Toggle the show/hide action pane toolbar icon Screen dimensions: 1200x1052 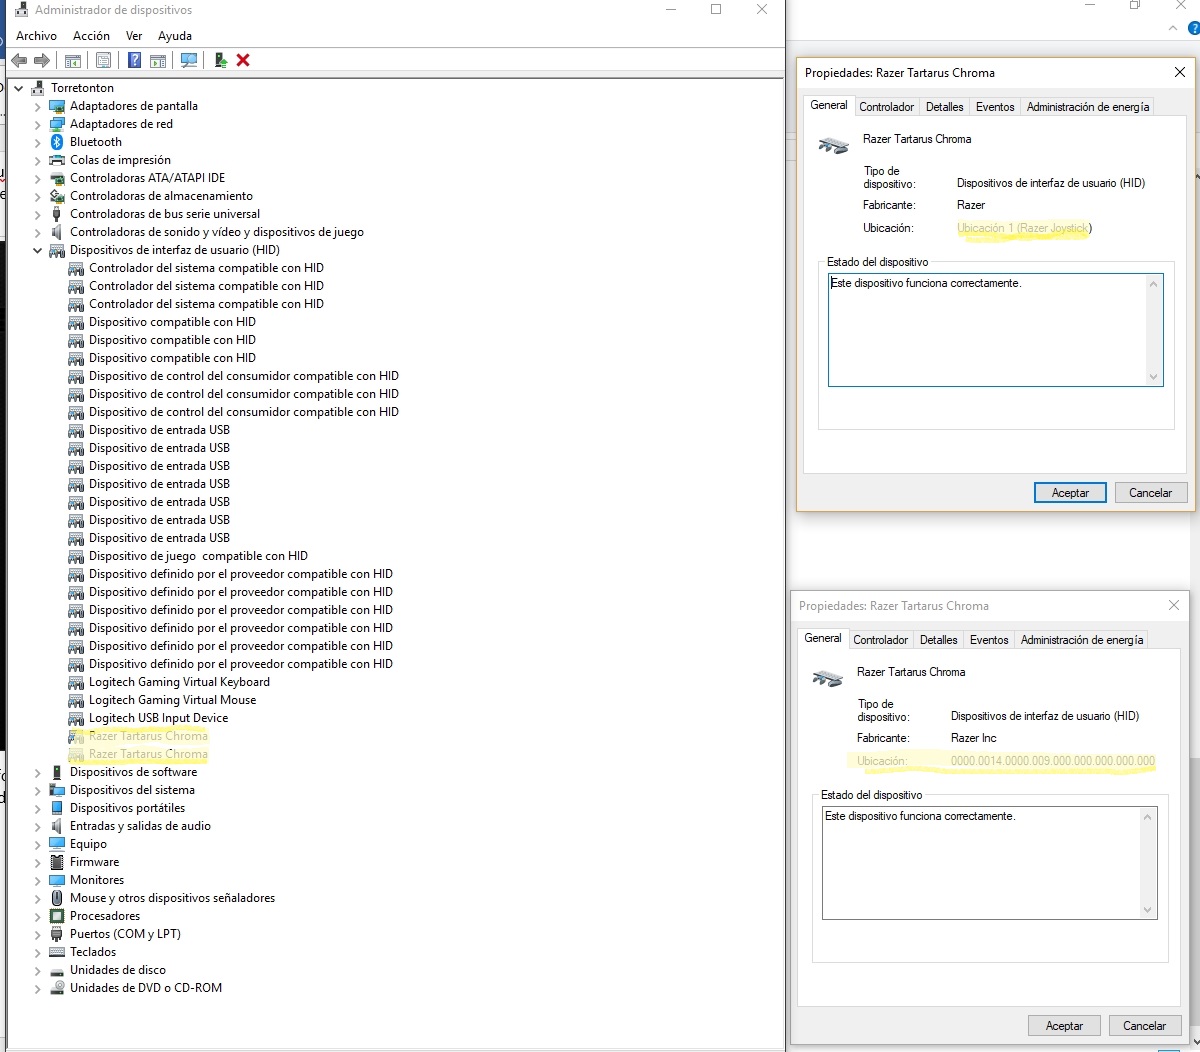pos(158,60)
